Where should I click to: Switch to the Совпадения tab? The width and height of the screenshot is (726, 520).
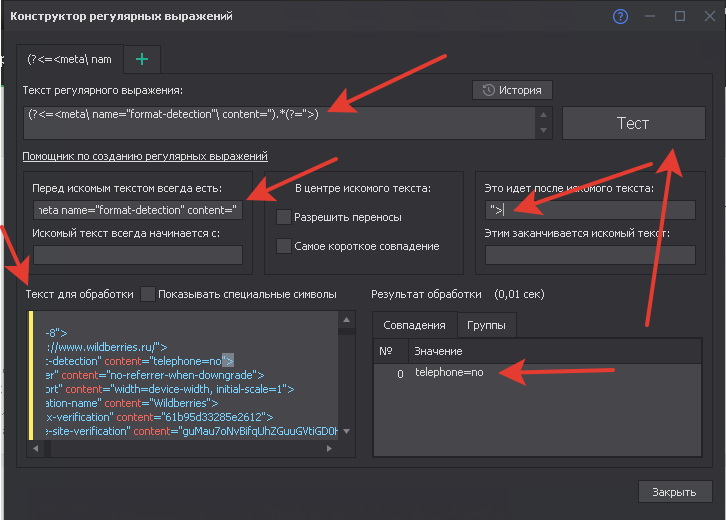tap(414, 325)
